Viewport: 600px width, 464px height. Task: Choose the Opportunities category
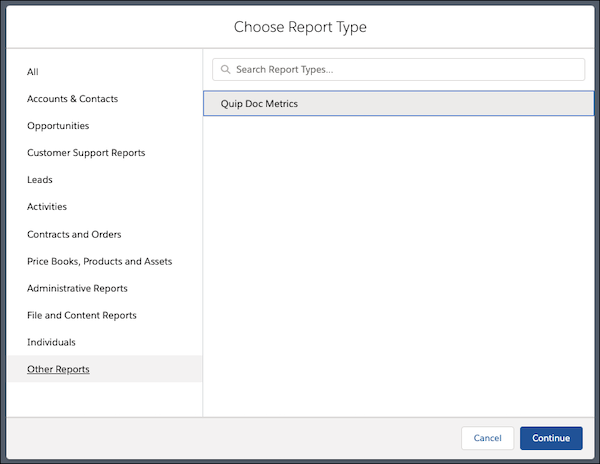pos(58,126)
